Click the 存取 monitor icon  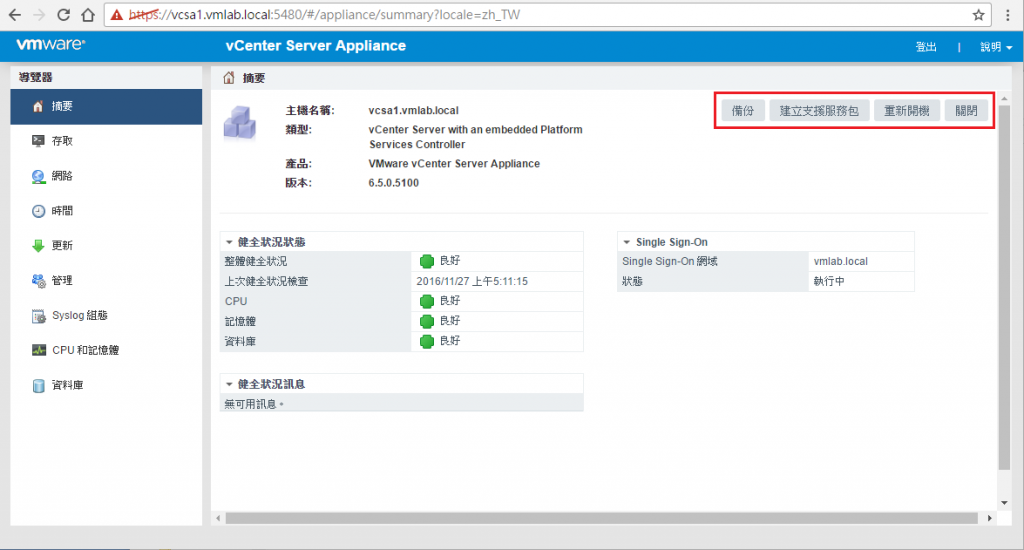tap(39, 141)
